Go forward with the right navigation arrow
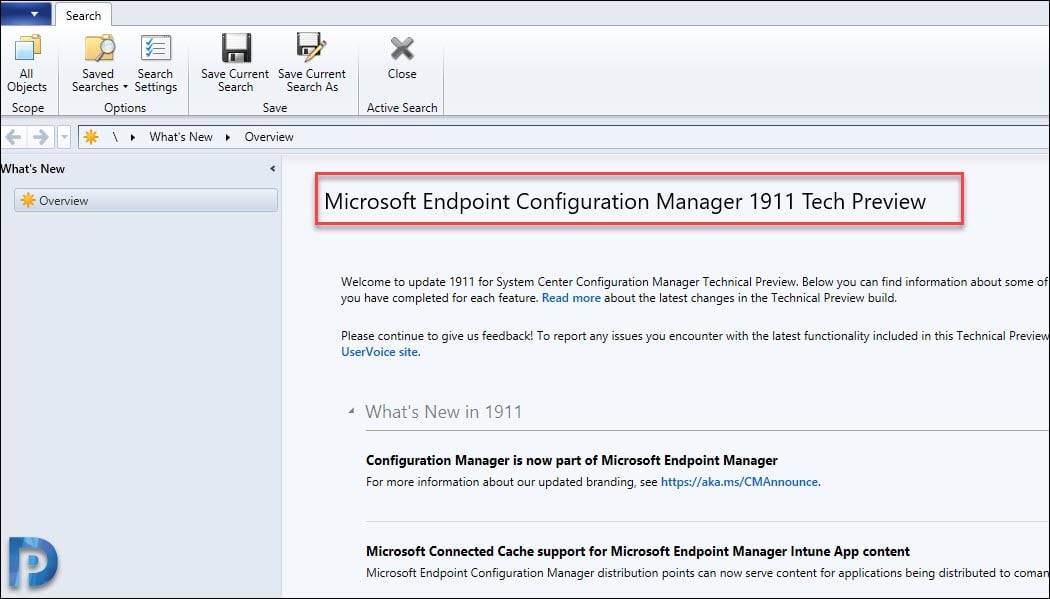1050x599 pixels. (41, 137)
